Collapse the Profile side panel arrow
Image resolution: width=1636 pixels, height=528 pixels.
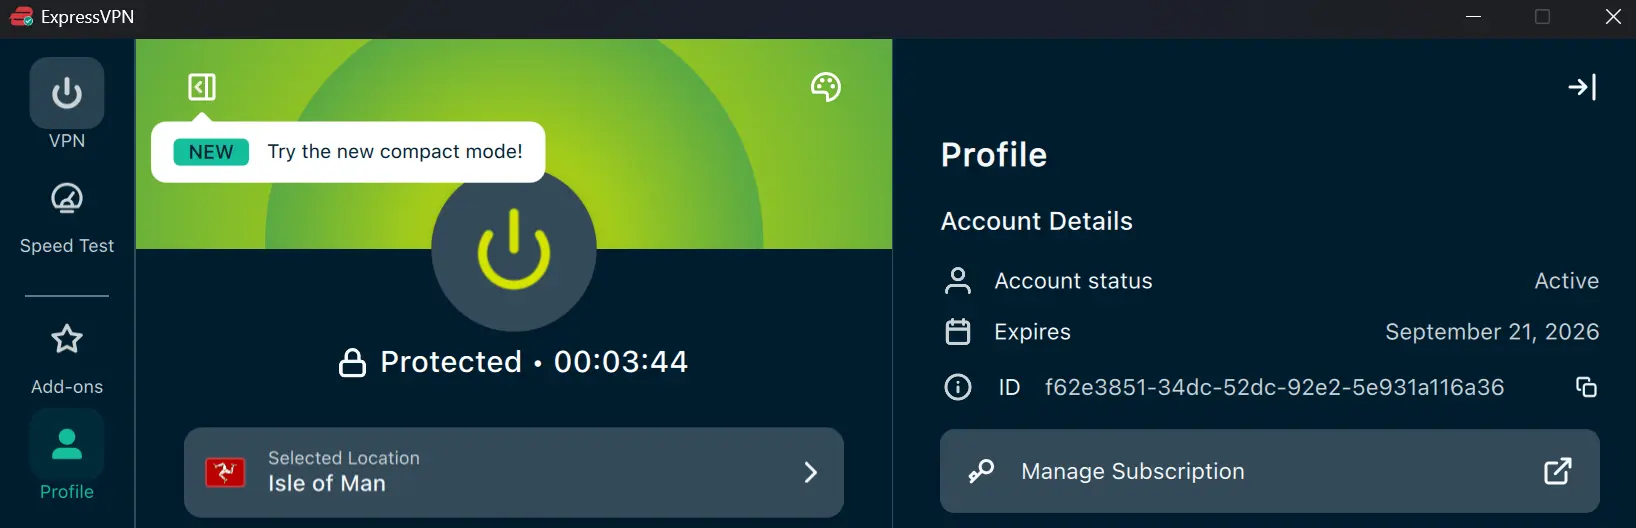(1582, 88)
